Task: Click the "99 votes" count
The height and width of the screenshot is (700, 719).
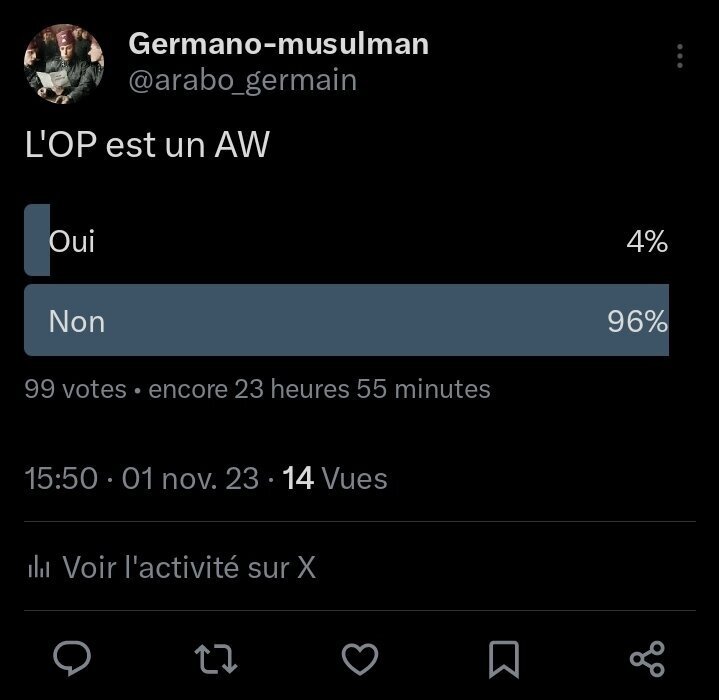Action: click(75, 388)
